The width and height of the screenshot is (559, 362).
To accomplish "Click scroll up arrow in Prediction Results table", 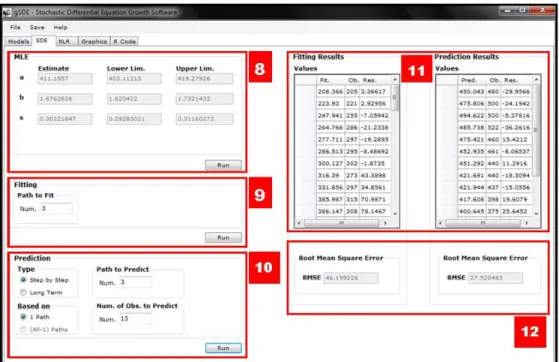I will (x=536, y=79).
